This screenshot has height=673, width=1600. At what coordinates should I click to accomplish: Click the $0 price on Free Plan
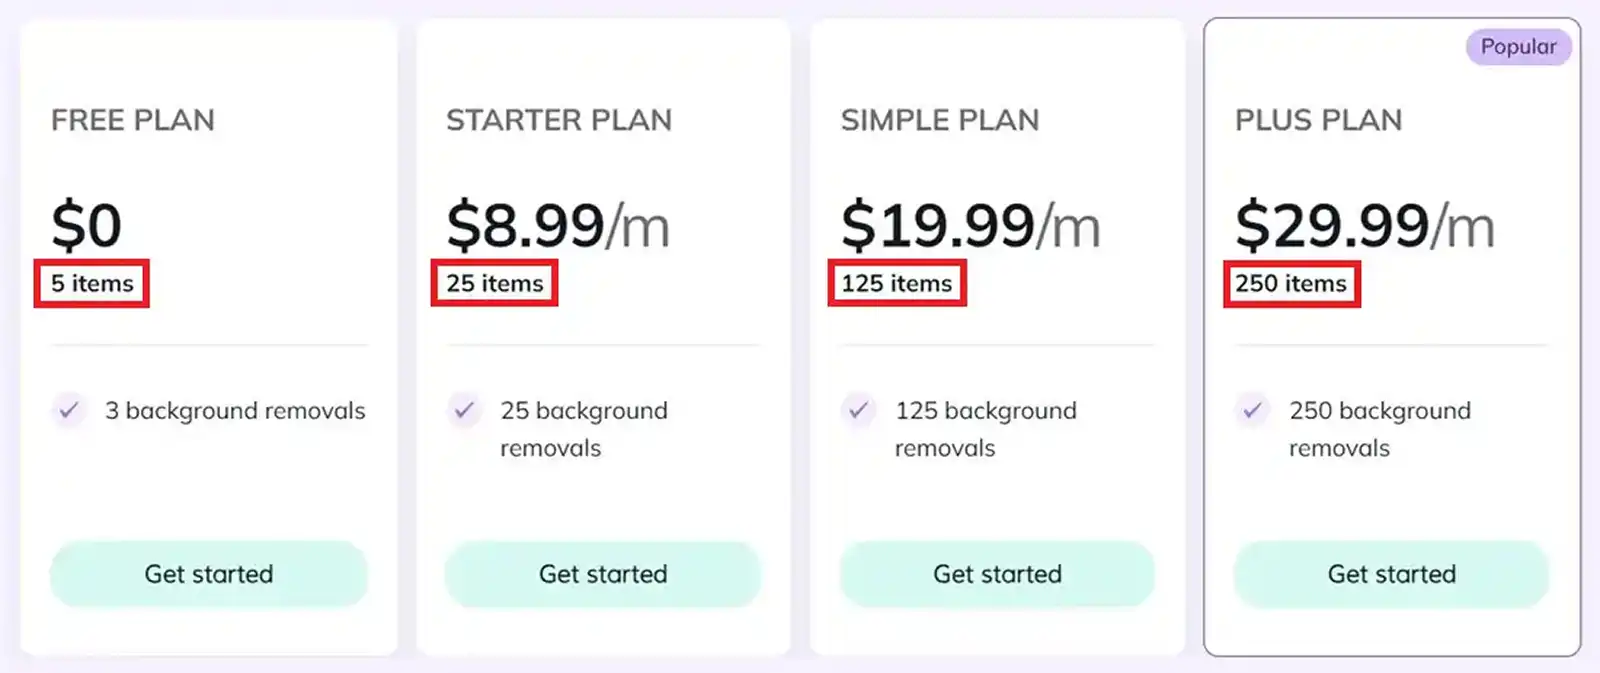click(x=88, y=224)
